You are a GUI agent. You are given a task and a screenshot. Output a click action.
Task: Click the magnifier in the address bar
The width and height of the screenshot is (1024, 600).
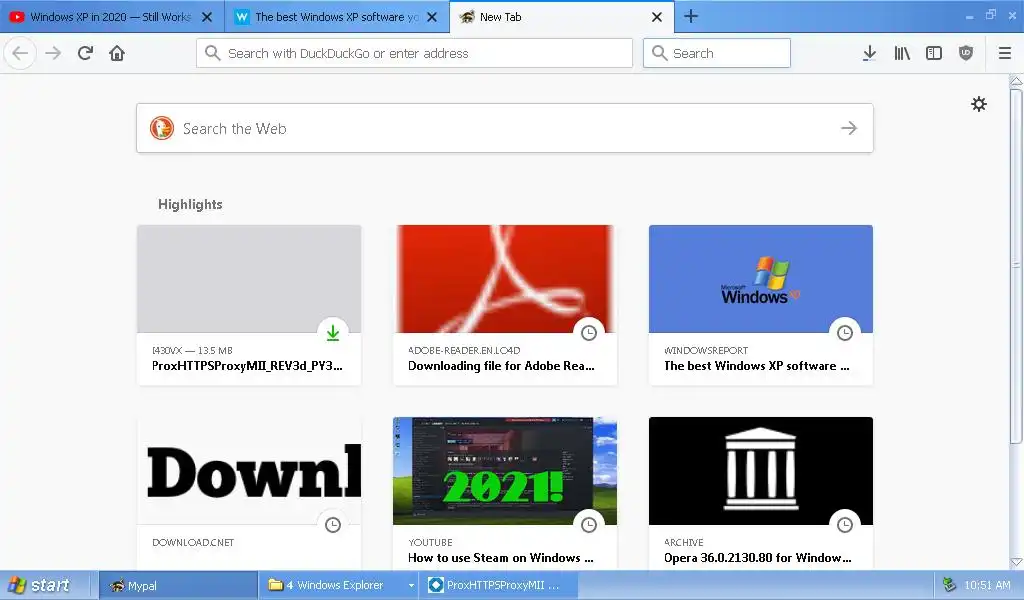[x=212, y=53]
